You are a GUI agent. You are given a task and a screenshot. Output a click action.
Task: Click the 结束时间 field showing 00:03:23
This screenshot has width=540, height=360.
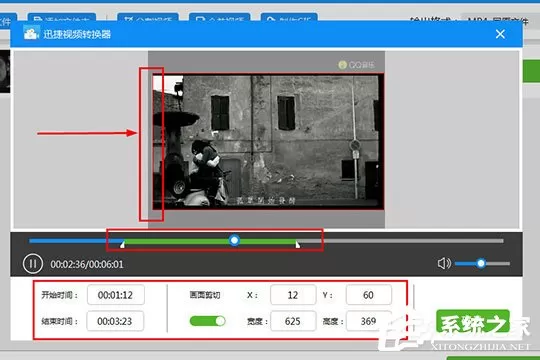click(115, 321)
